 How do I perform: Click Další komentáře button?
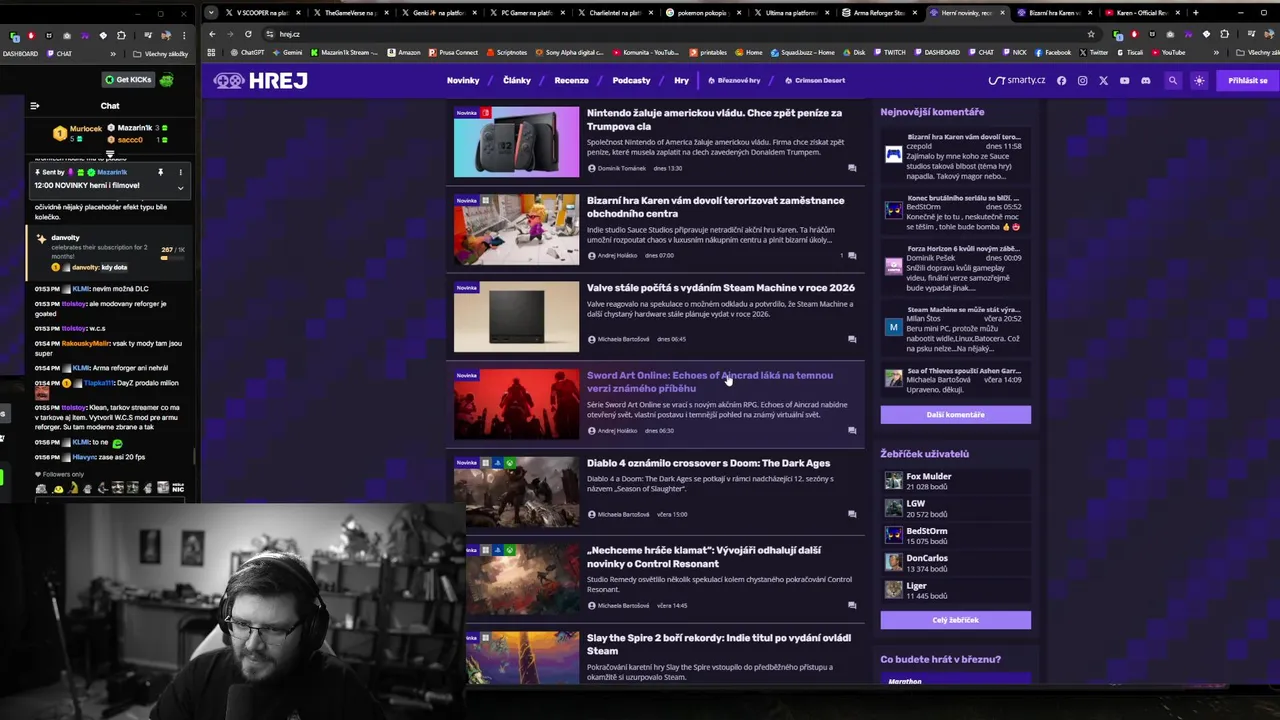pyautogui.click(x=955, y=415)
